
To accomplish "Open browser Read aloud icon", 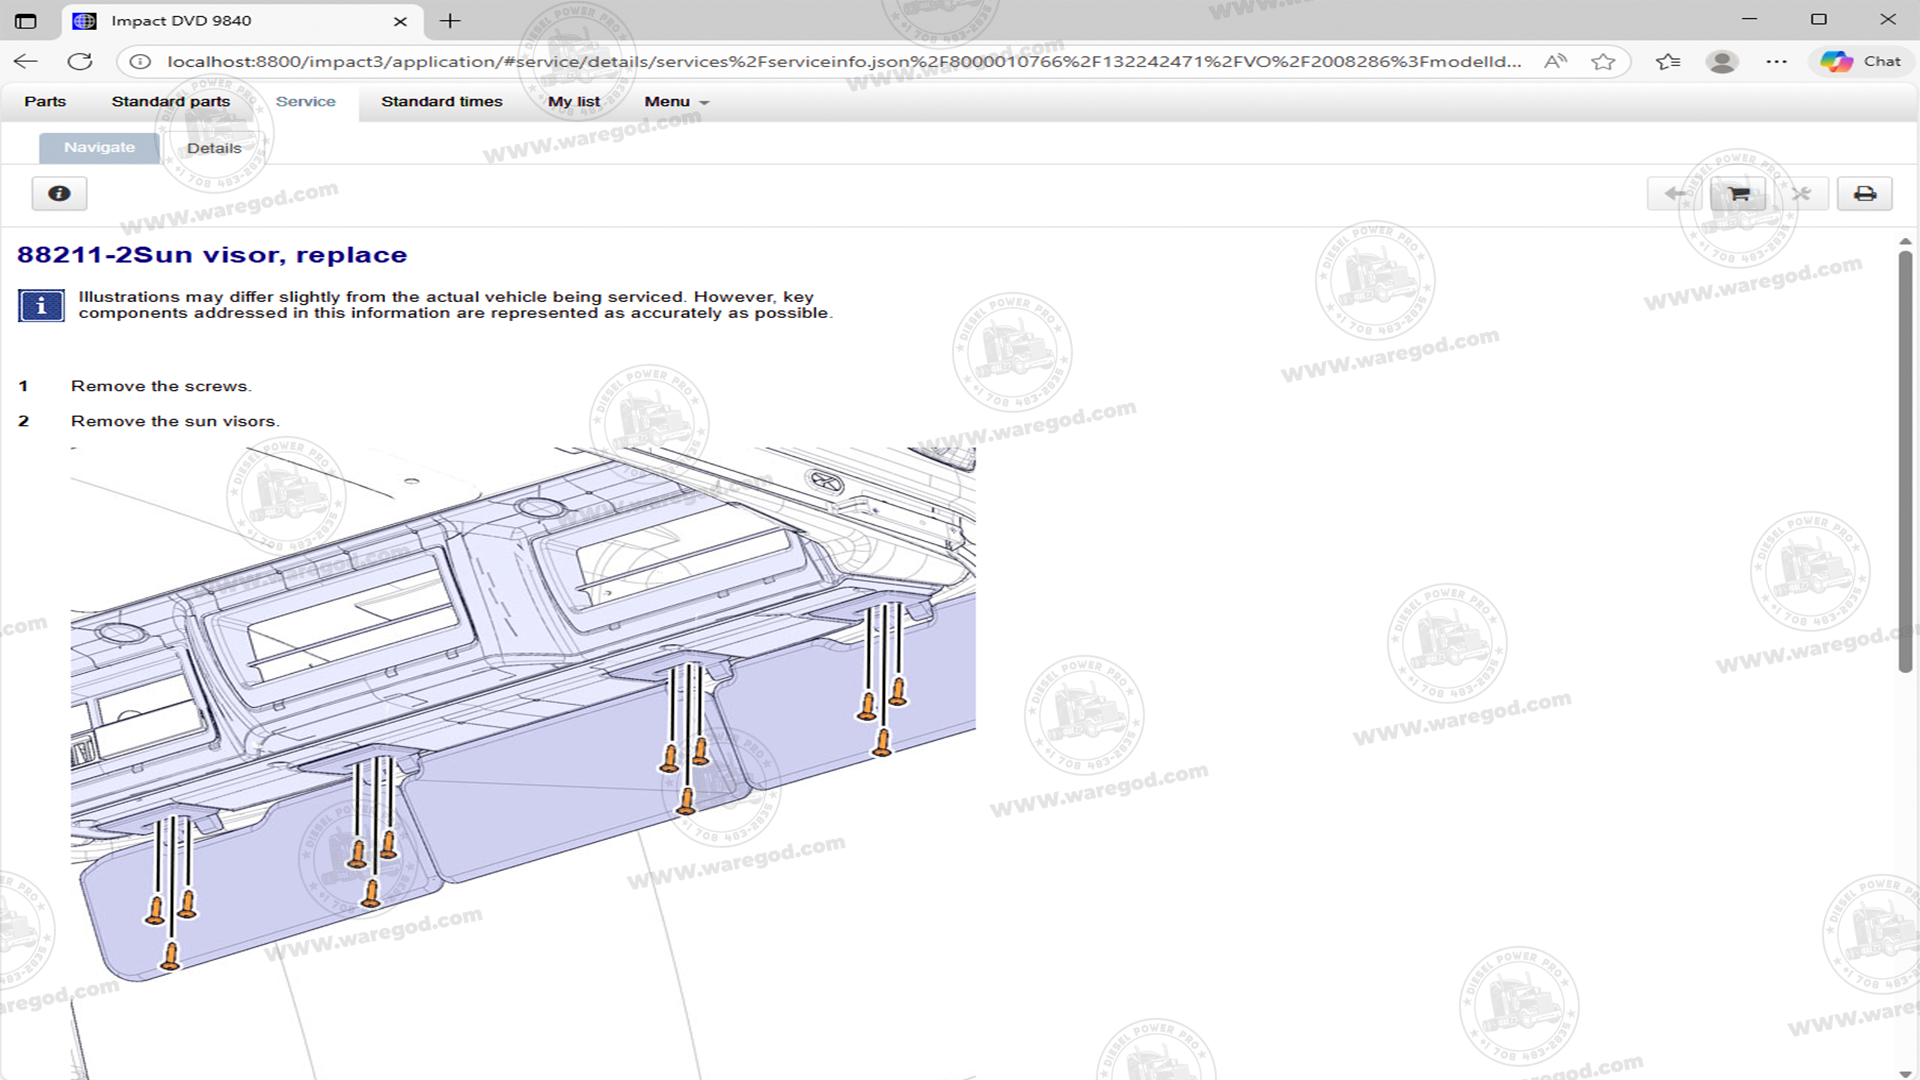I will coord(1555,61).
